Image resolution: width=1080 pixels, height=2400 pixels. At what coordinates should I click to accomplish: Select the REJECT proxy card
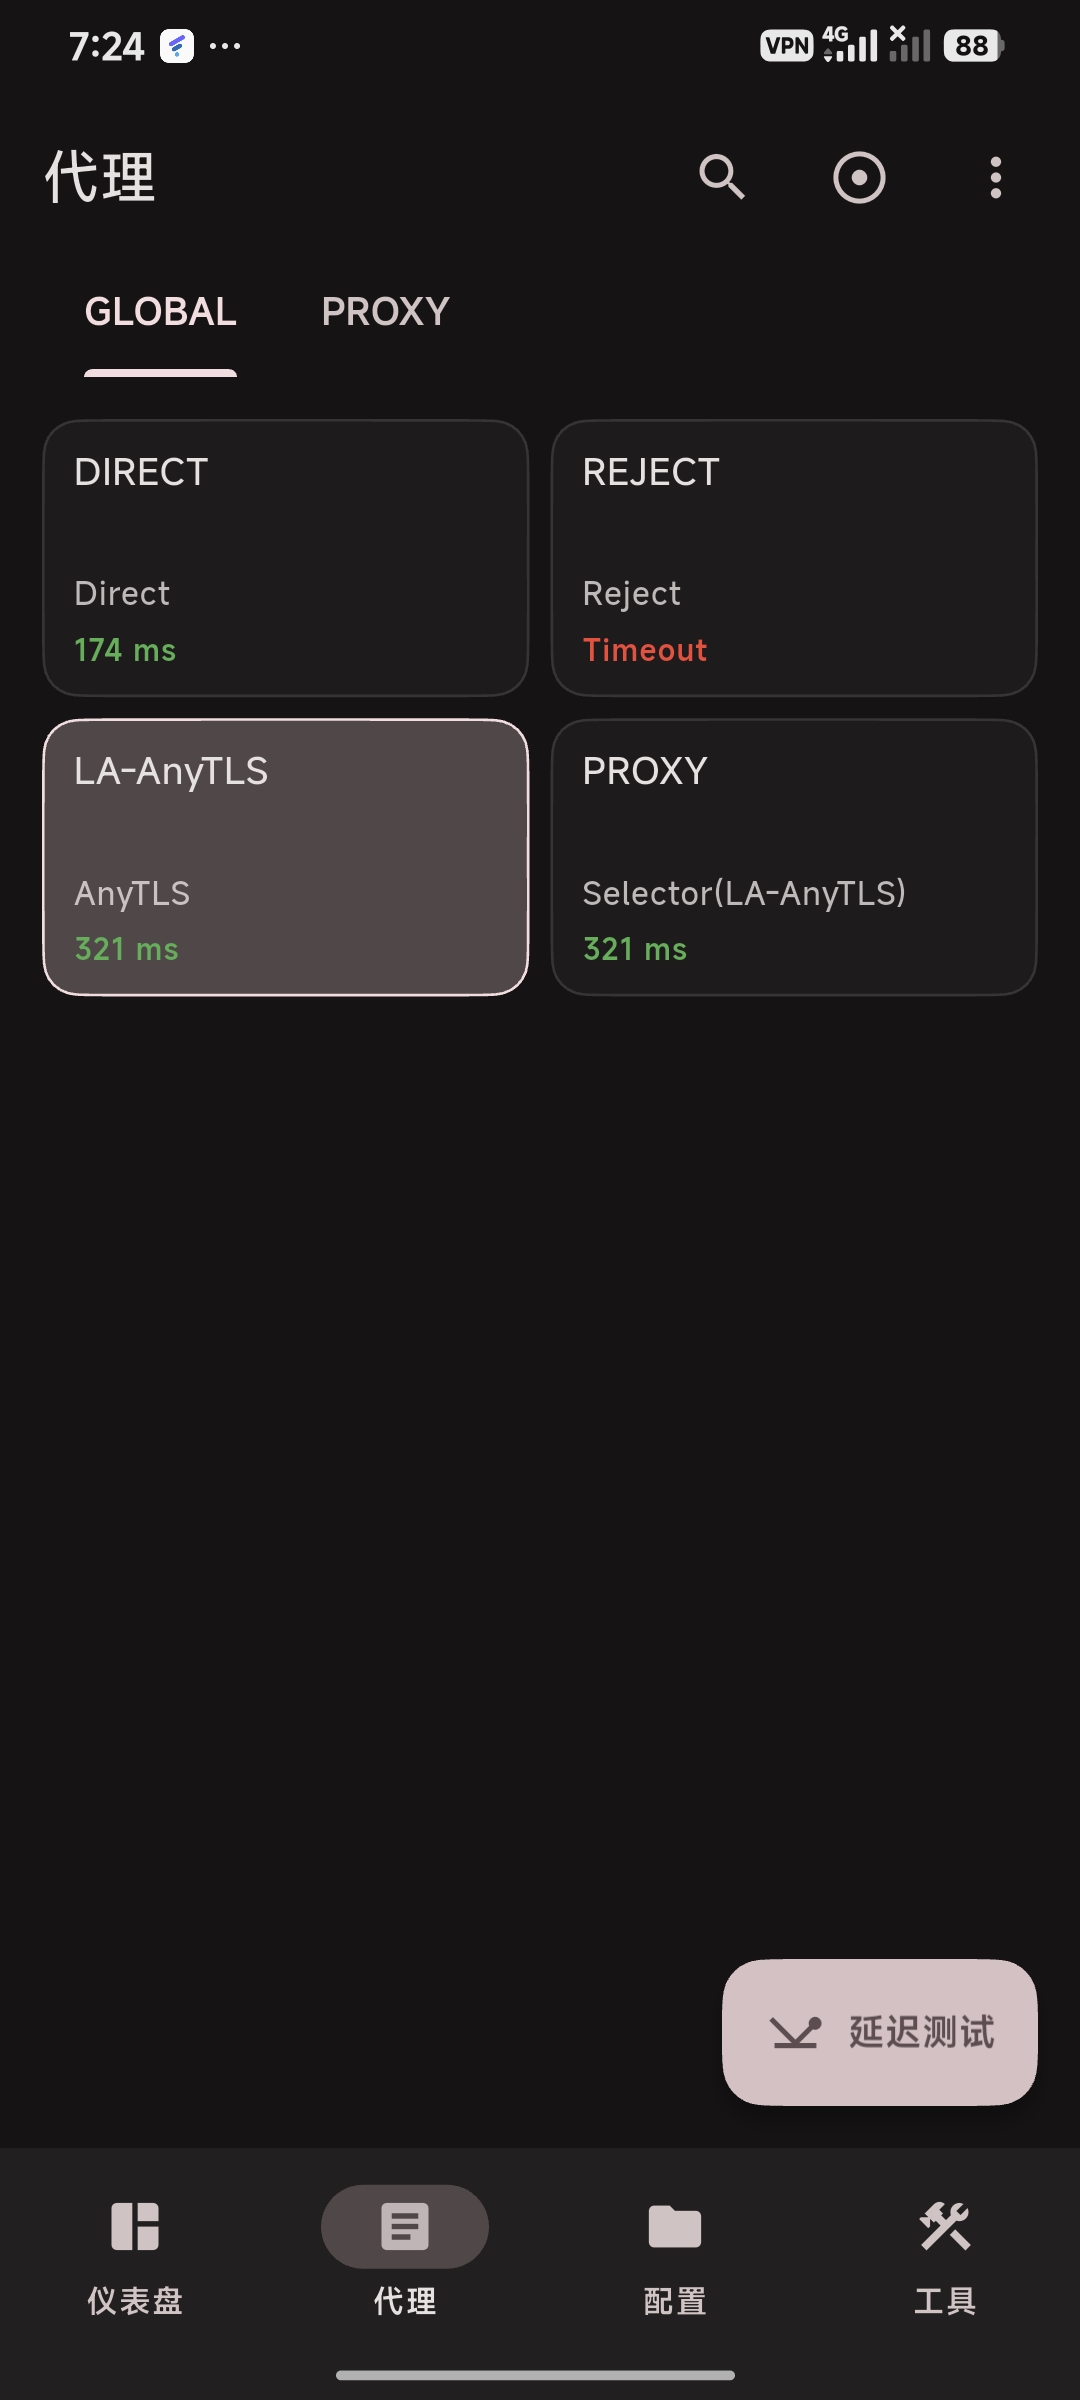[794, 558]
